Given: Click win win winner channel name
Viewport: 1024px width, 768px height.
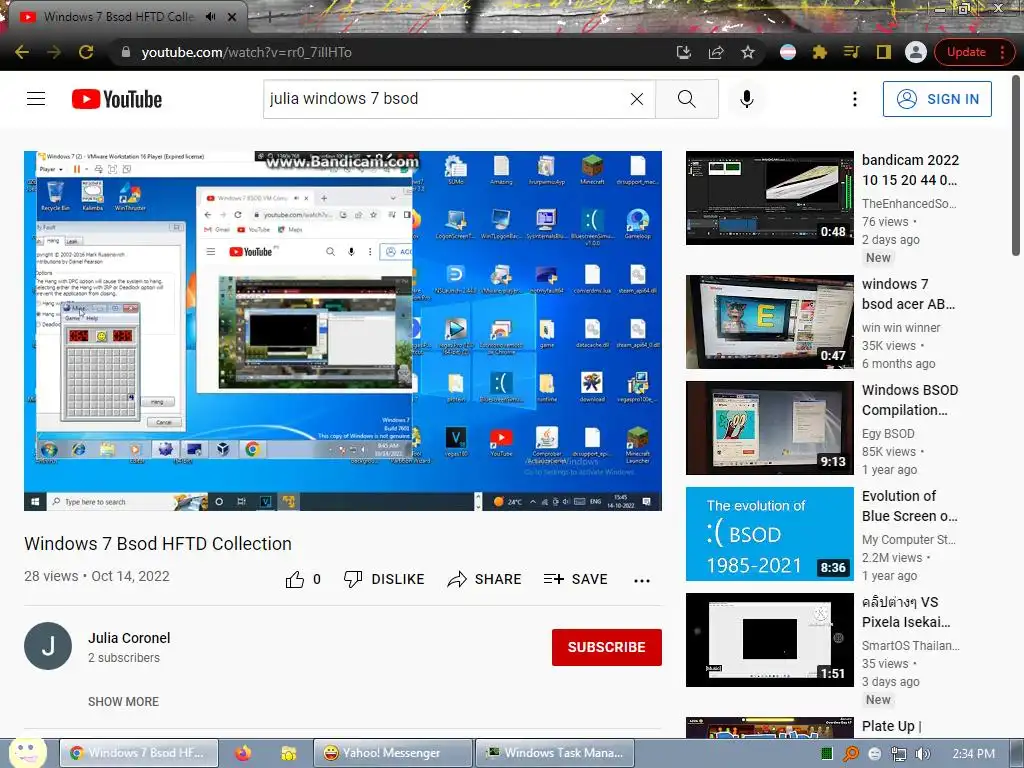Looking at the screenshot, I should click(x=901, y=328).
